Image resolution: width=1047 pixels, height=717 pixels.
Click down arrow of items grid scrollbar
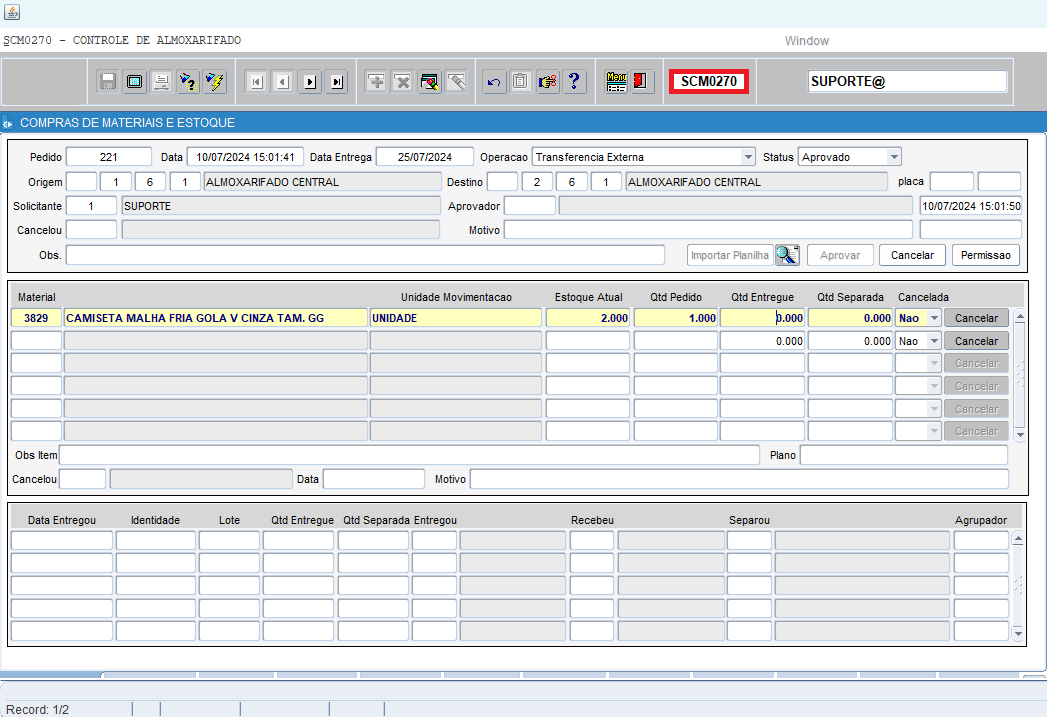click(1020, 435)
